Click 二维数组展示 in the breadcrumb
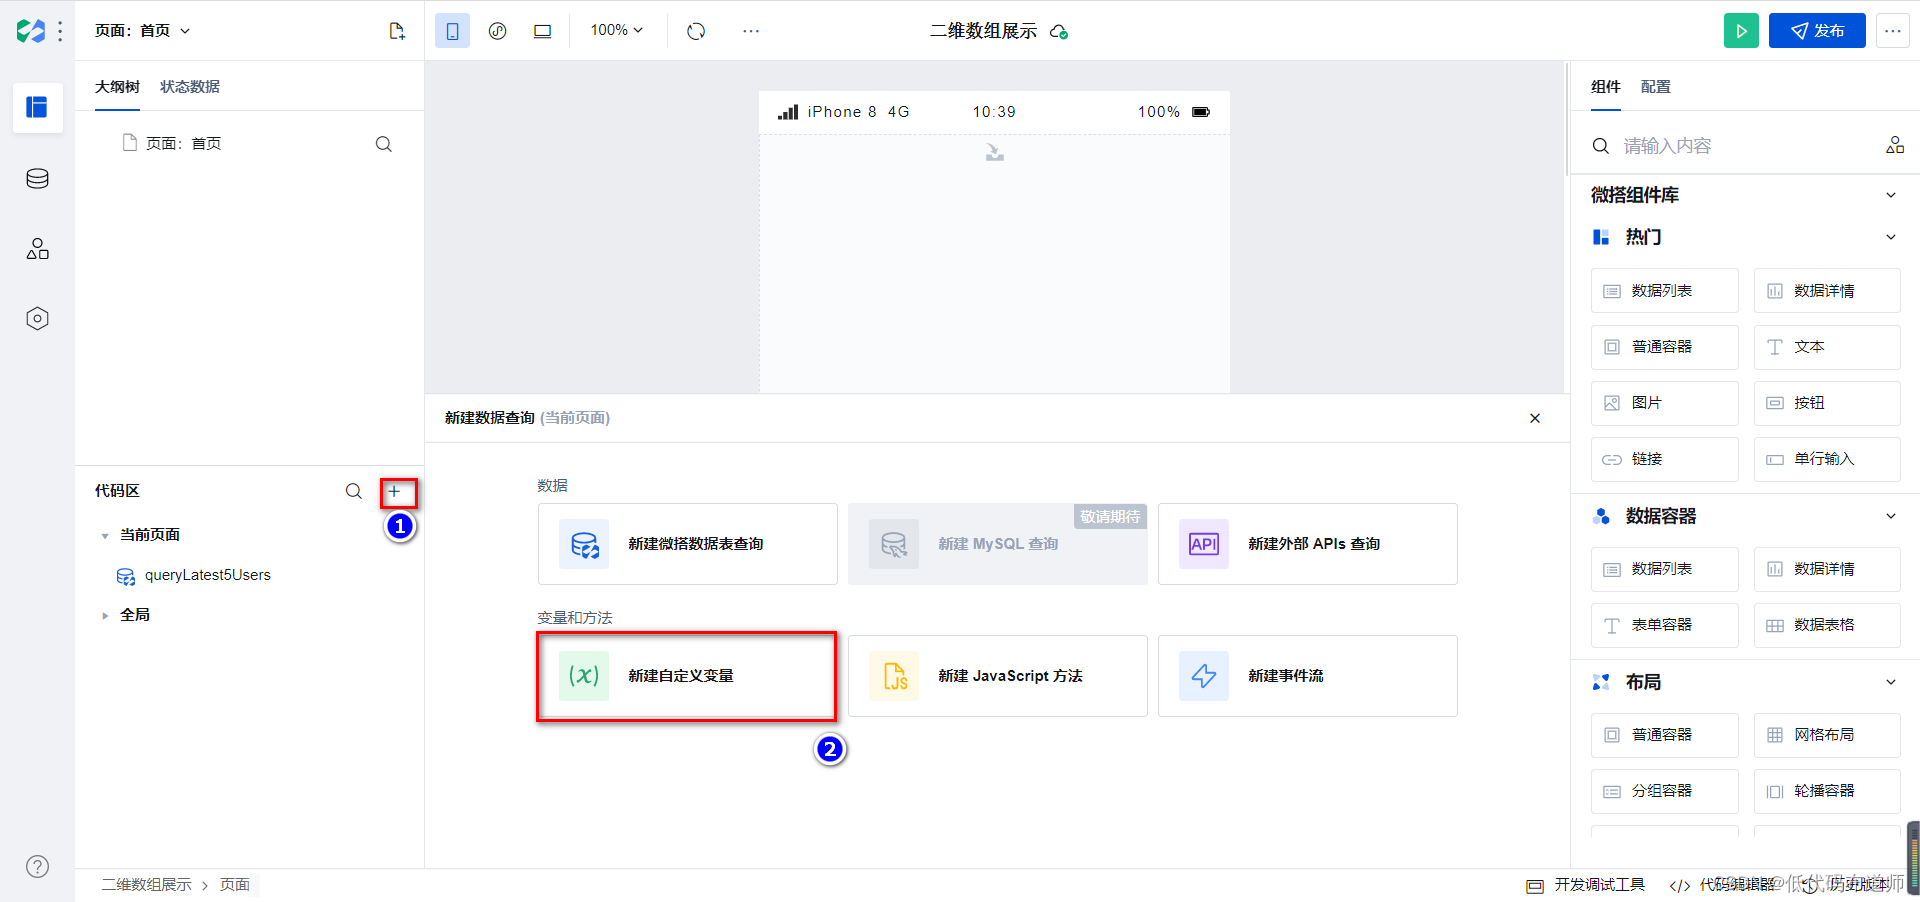1920x902 pixels. point(146,885)
